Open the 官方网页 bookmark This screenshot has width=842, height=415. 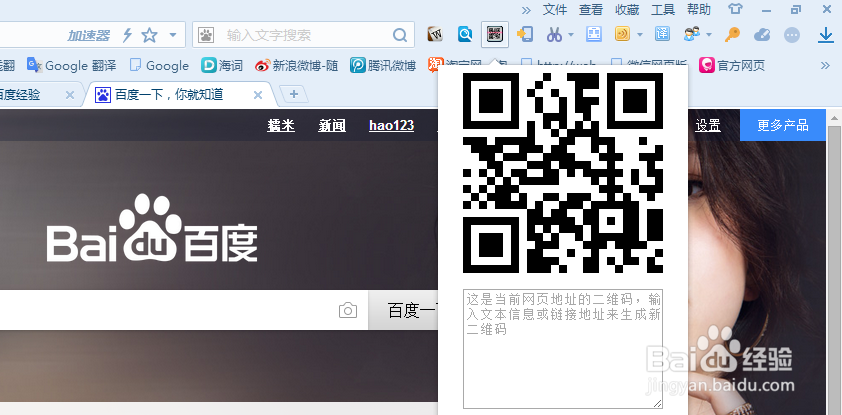coord(731,65)
